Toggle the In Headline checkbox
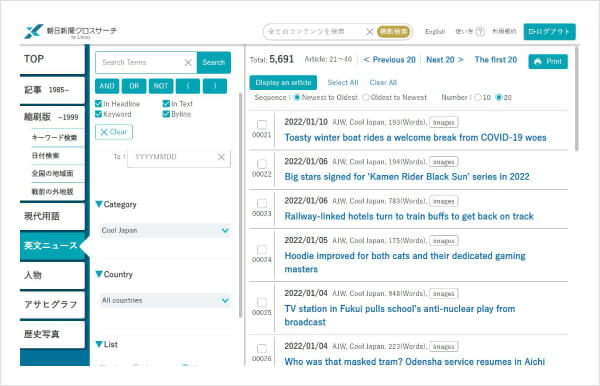Screen dimensions: 600x386 pyautogui.click(x=98, y=104)
